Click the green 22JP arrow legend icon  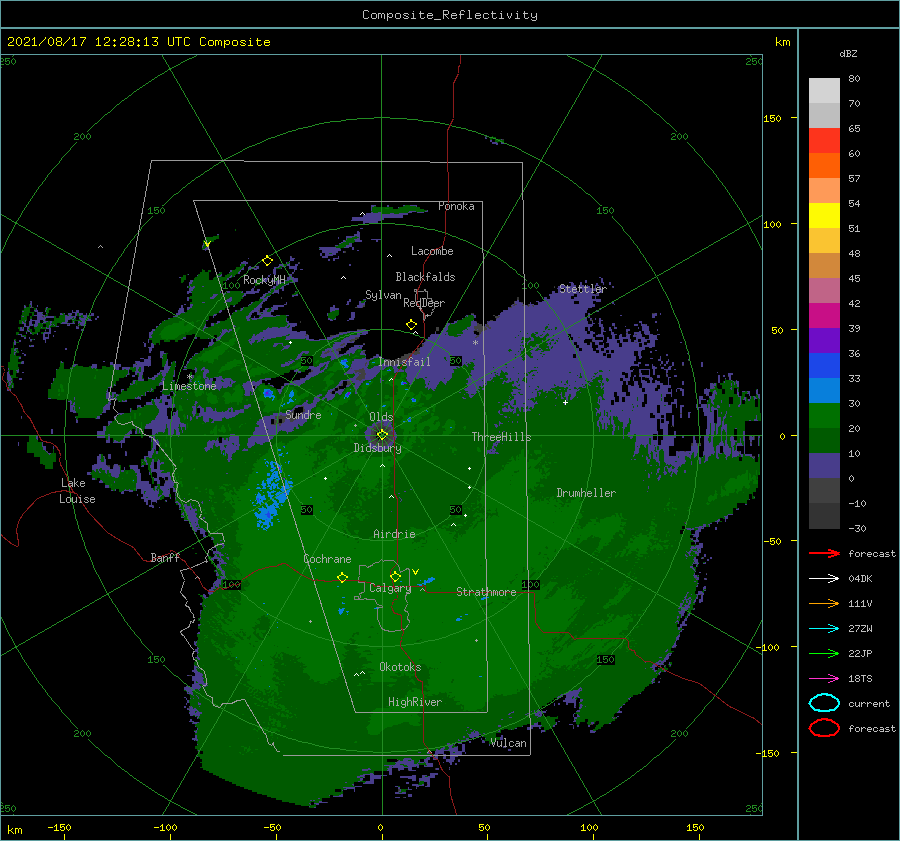[x=824, y=653]
